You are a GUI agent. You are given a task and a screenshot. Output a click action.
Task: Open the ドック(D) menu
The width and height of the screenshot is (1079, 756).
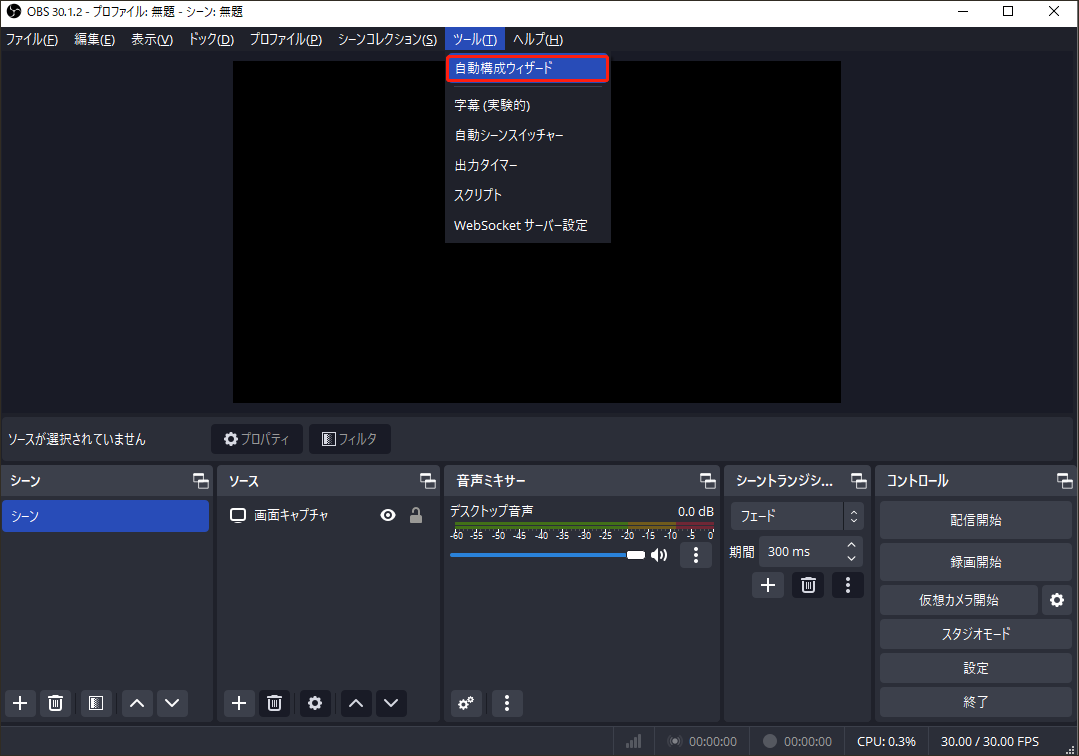[211, 39]
